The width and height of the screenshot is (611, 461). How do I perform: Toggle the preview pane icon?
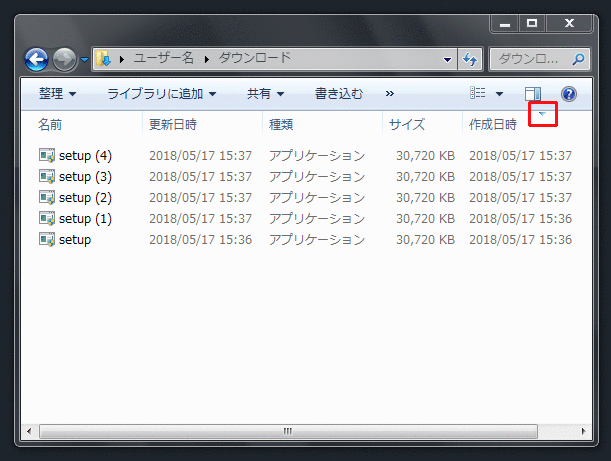coord(533,94)
